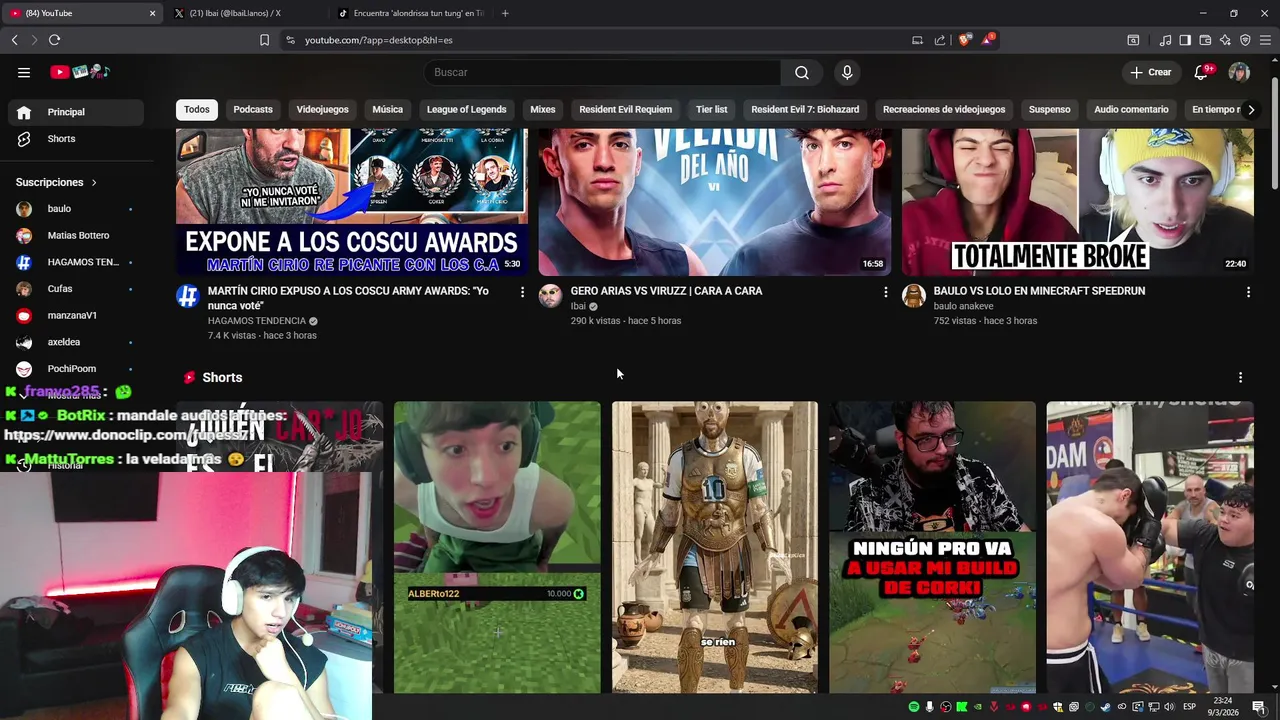The width and height of the screenshot is (1280, 720).
Task: Open the HAGAMOS TENDENCIA channel avatar
Action: tap(188, 296)
